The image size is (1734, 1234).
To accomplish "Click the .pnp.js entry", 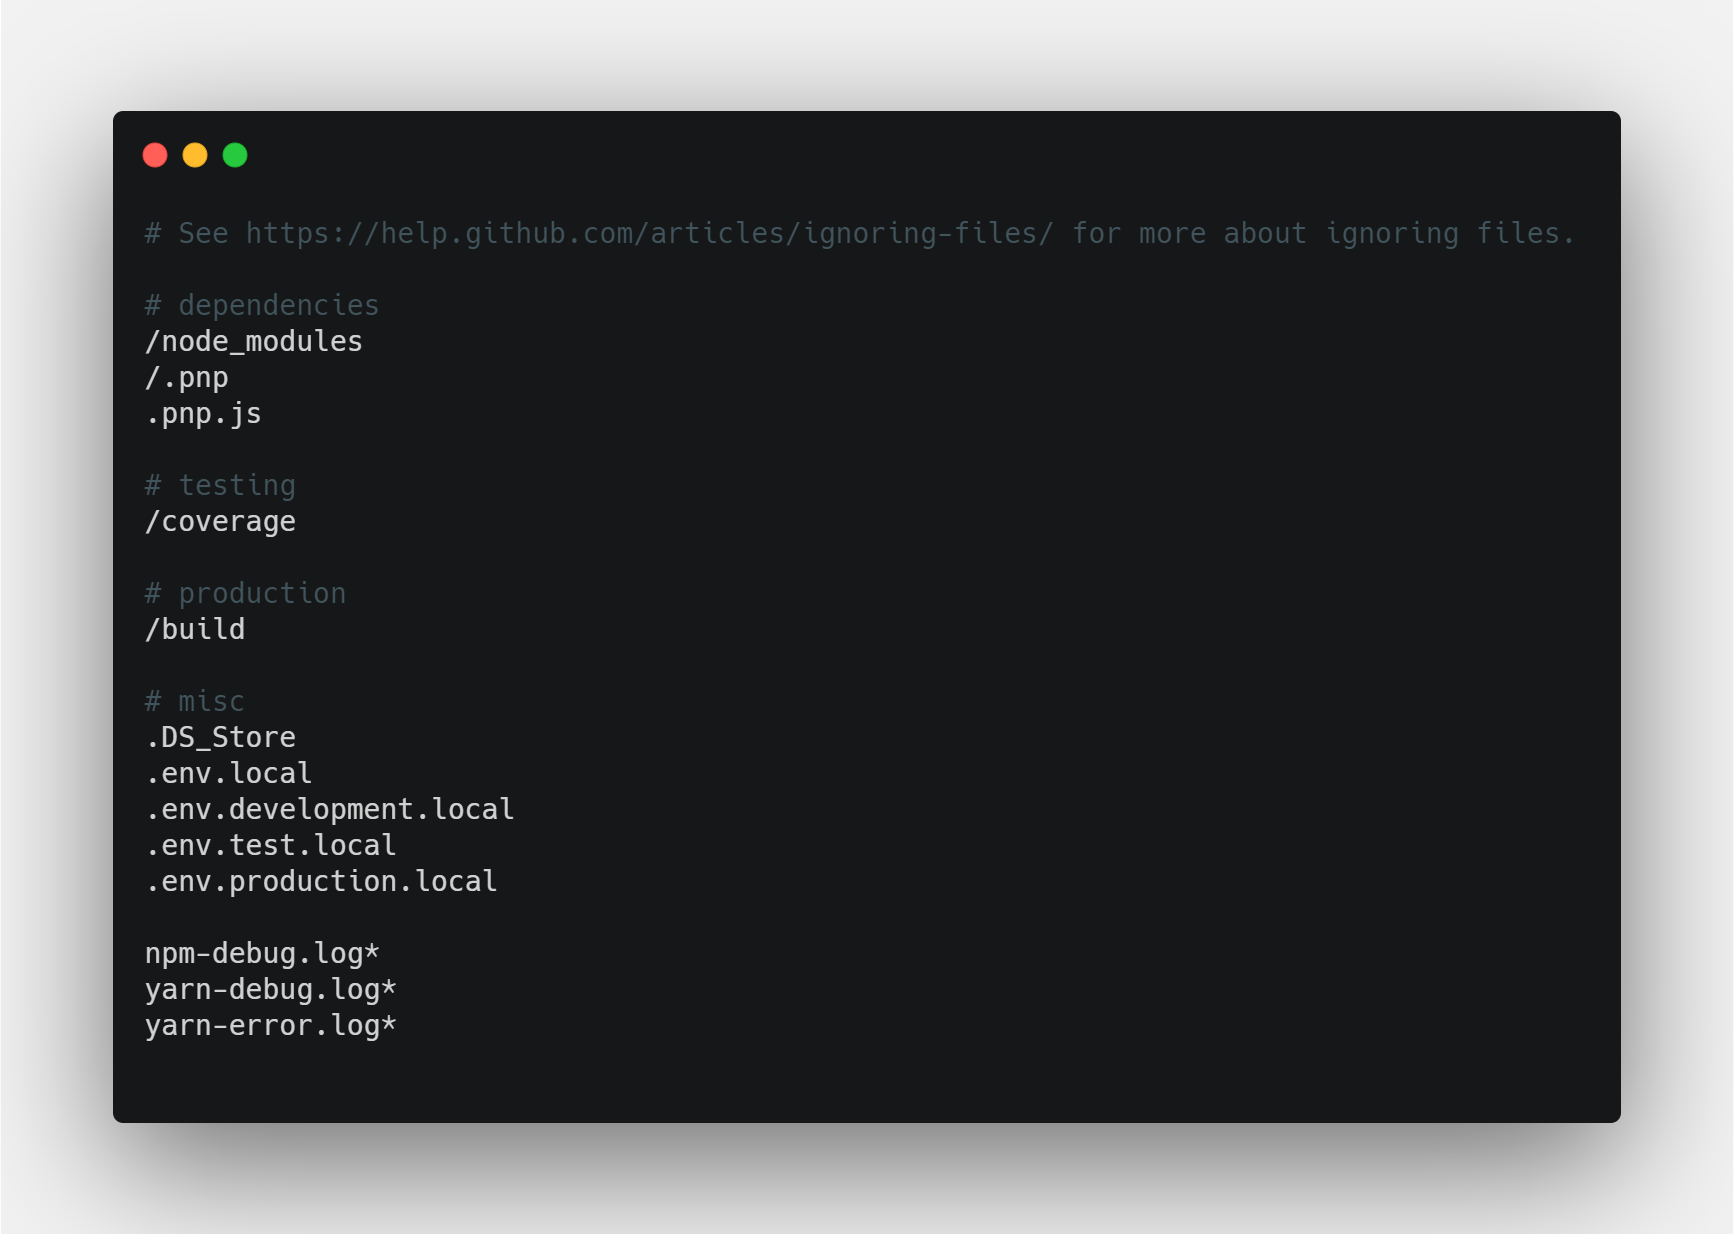I will tap(203, 413).
